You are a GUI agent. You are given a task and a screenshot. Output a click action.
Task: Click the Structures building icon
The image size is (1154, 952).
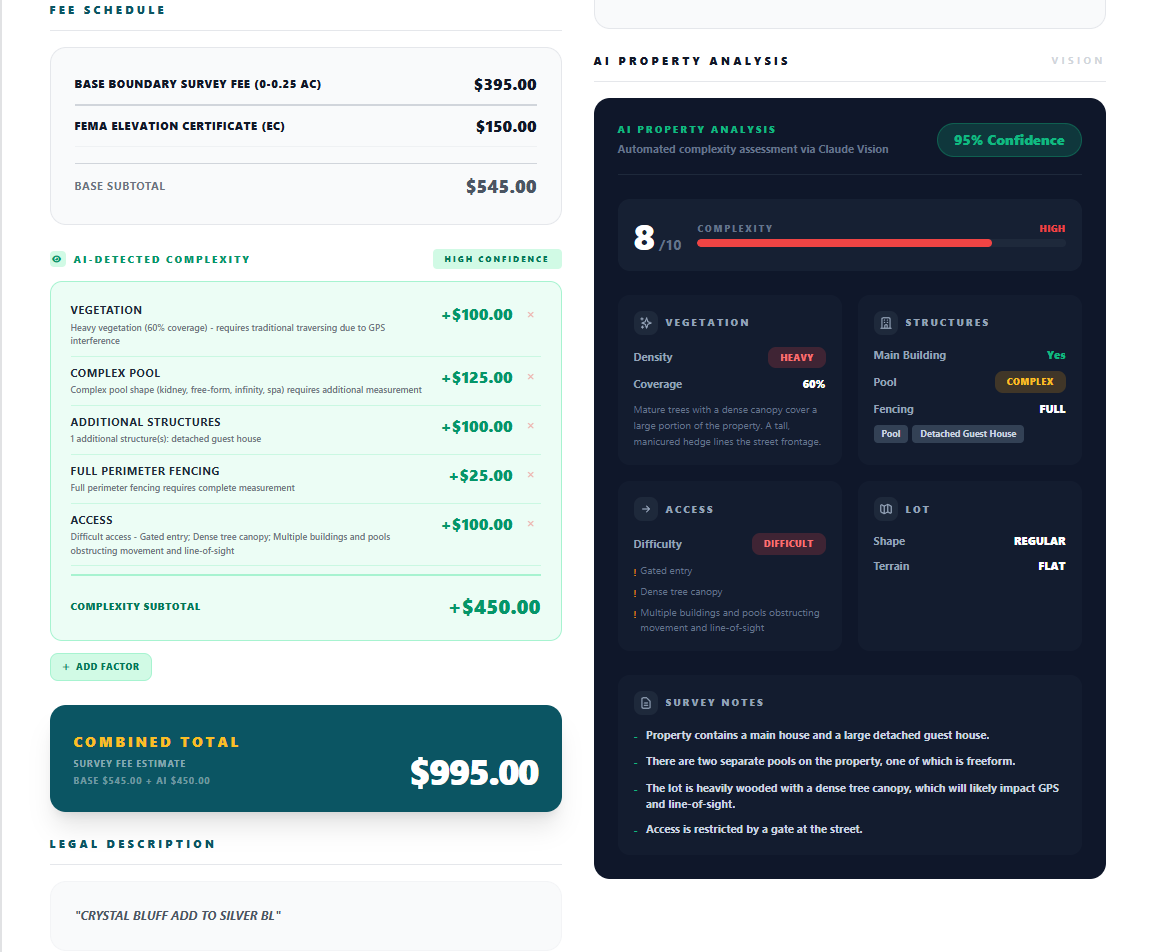coord(885,322)
